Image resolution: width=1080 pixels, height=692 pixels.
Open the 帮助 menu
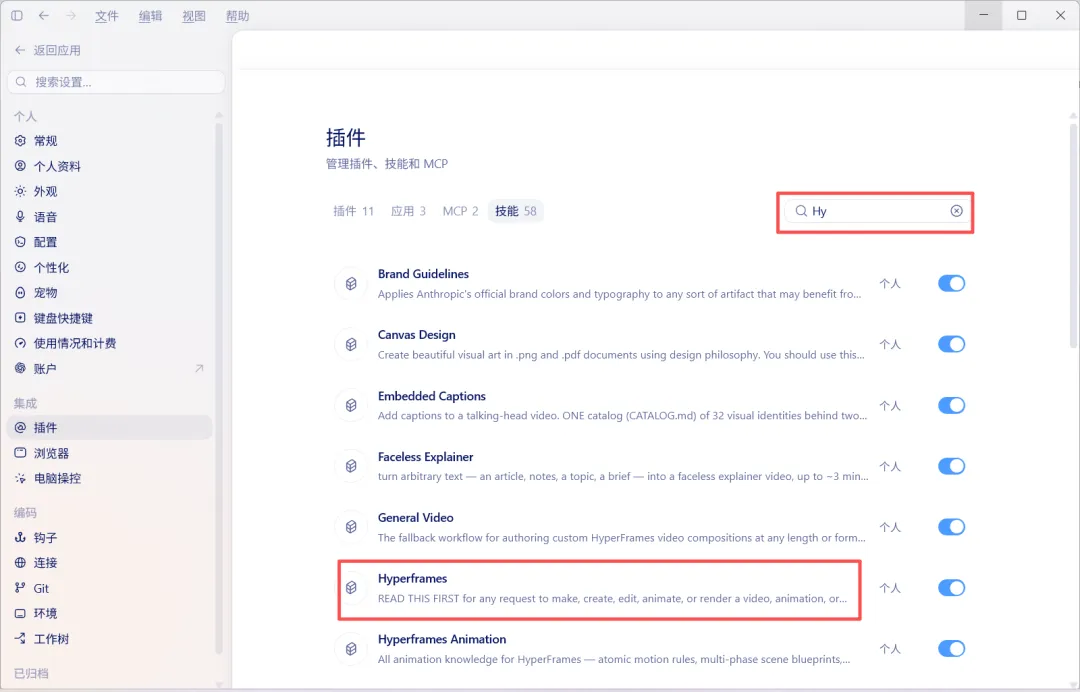(237, 16)
